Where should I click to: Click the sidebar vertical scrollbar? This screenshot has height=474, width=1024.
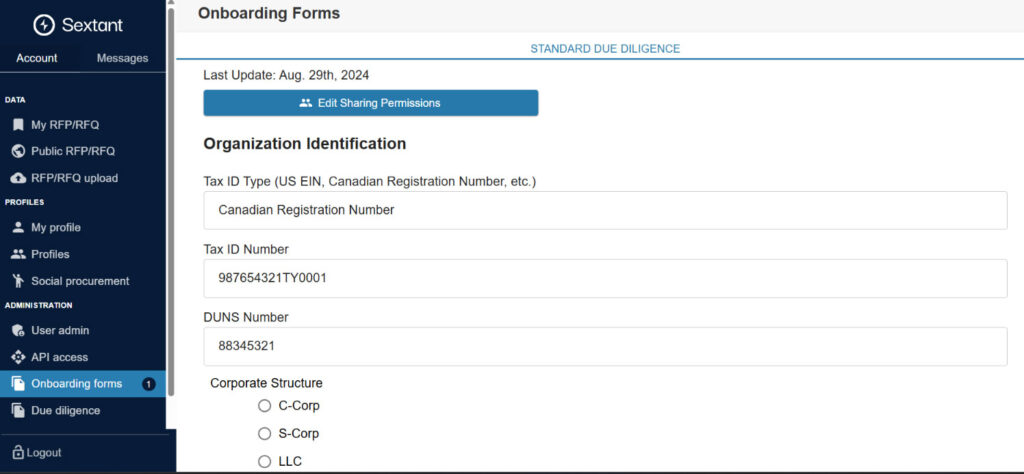(171, 200)
